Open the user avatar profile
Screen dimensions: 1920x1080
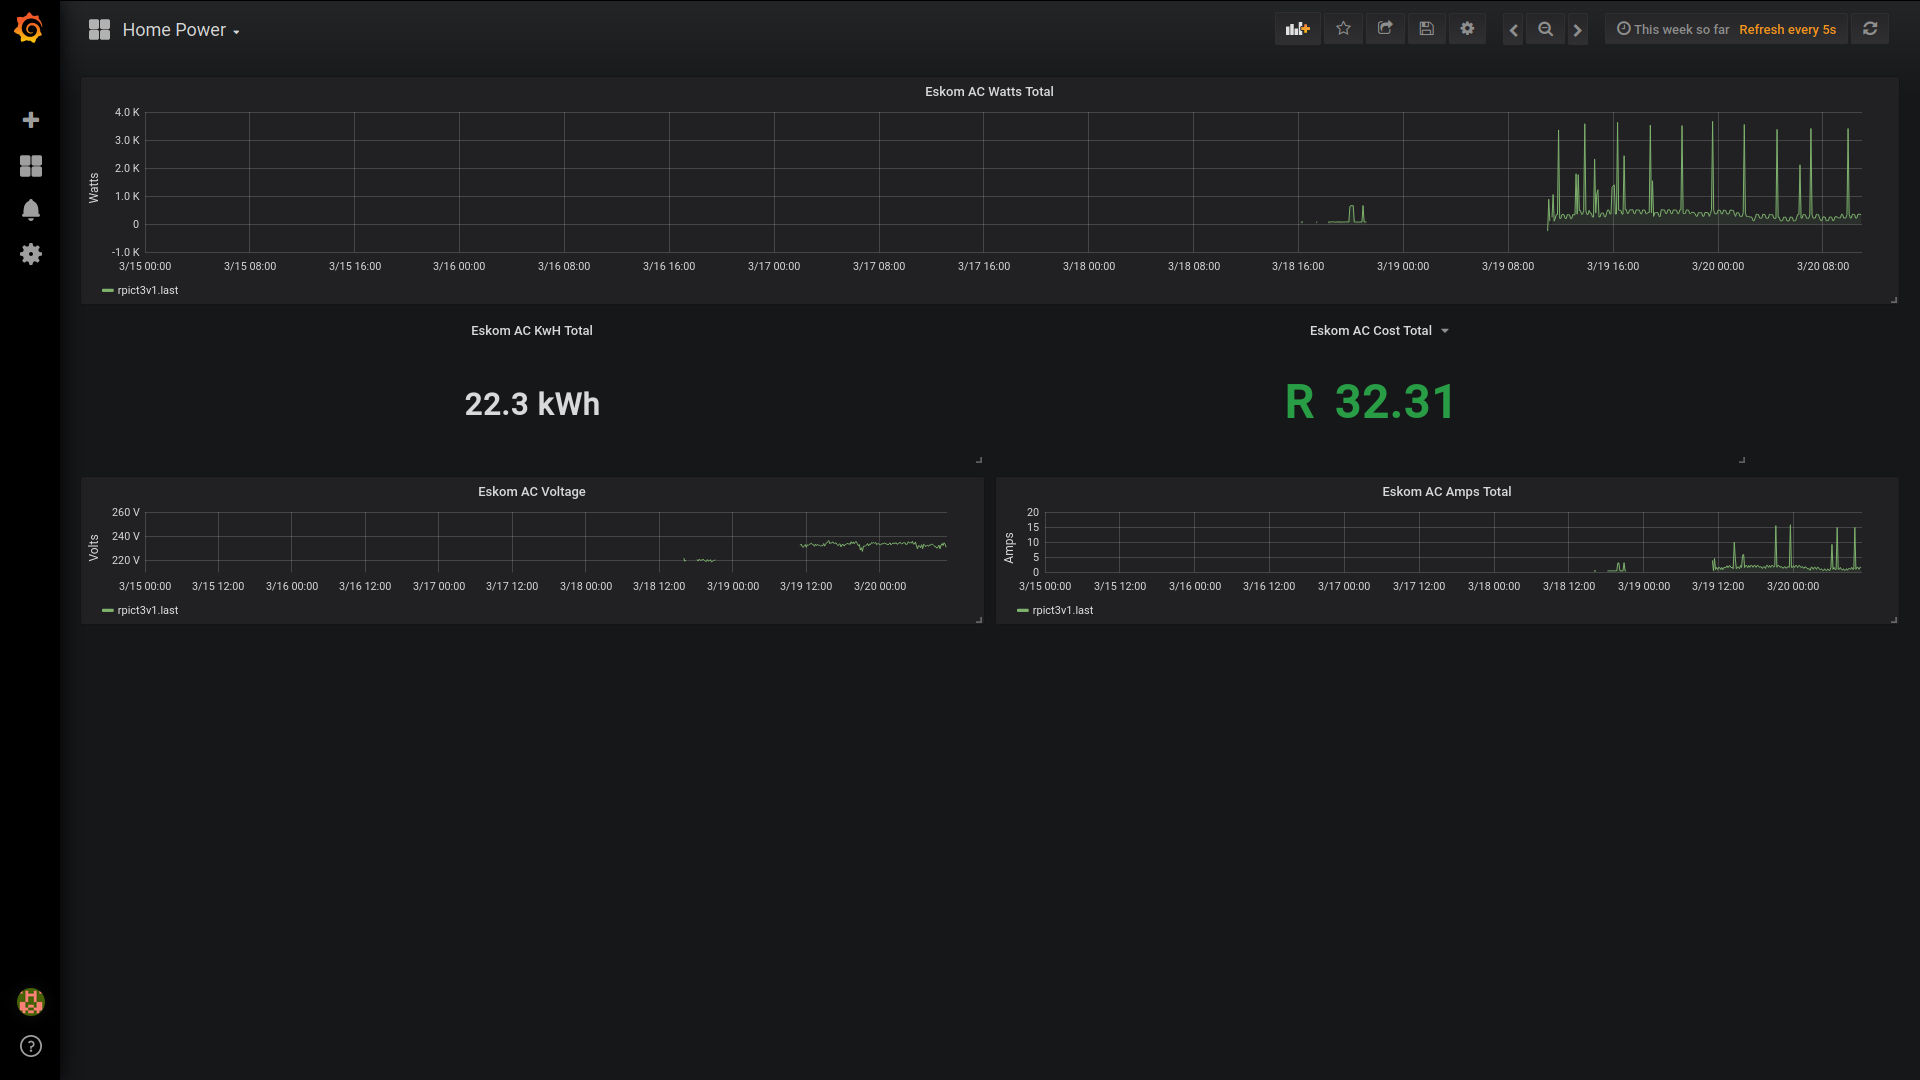click(31, 1001)
